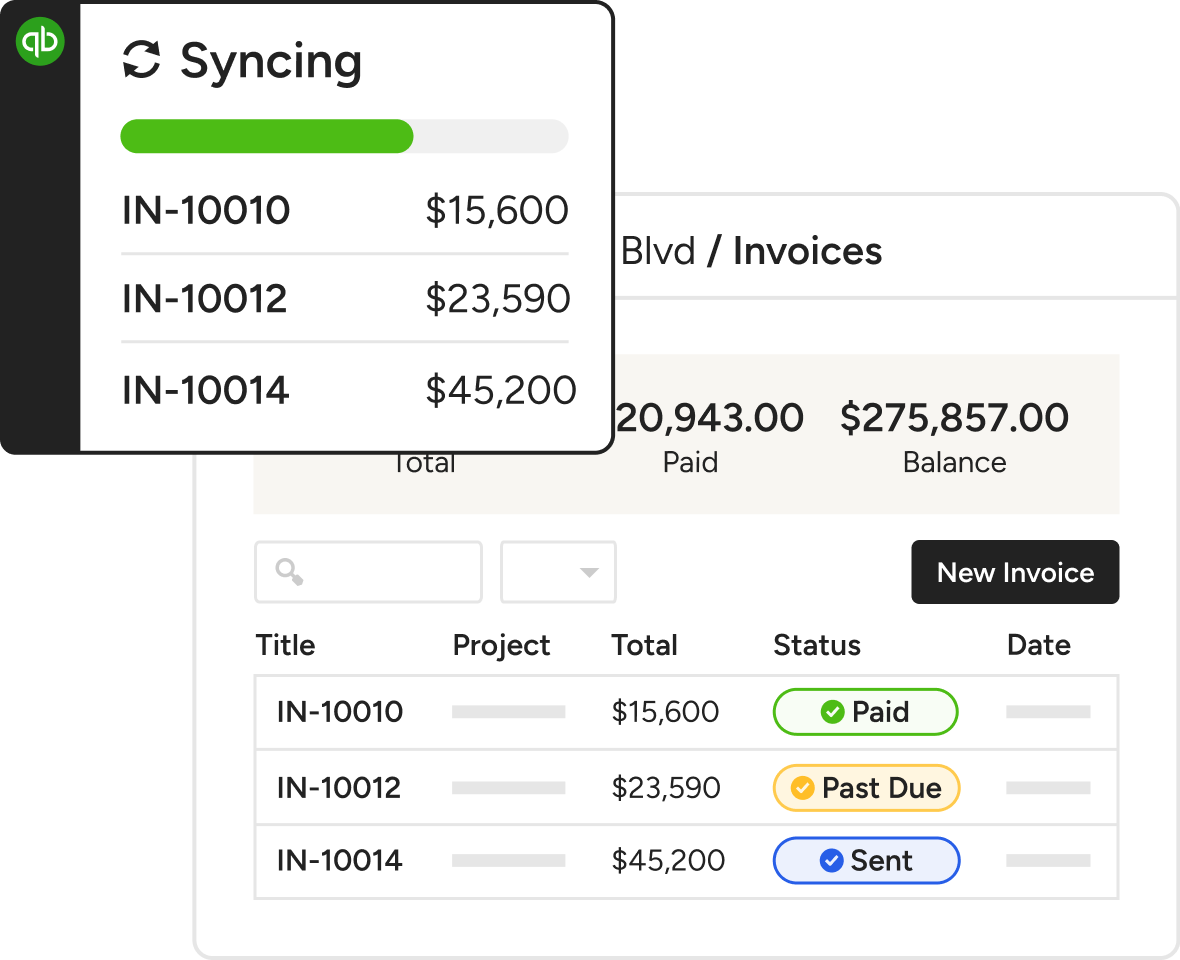1180x960 pixels.
Task: Sort by the Date column header
Action: click(1038, 646)
